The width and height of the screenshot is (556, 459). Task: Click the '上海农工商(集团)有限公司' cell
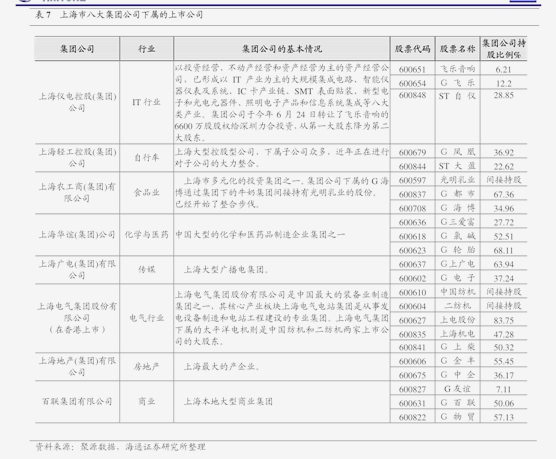coord(77,192)
